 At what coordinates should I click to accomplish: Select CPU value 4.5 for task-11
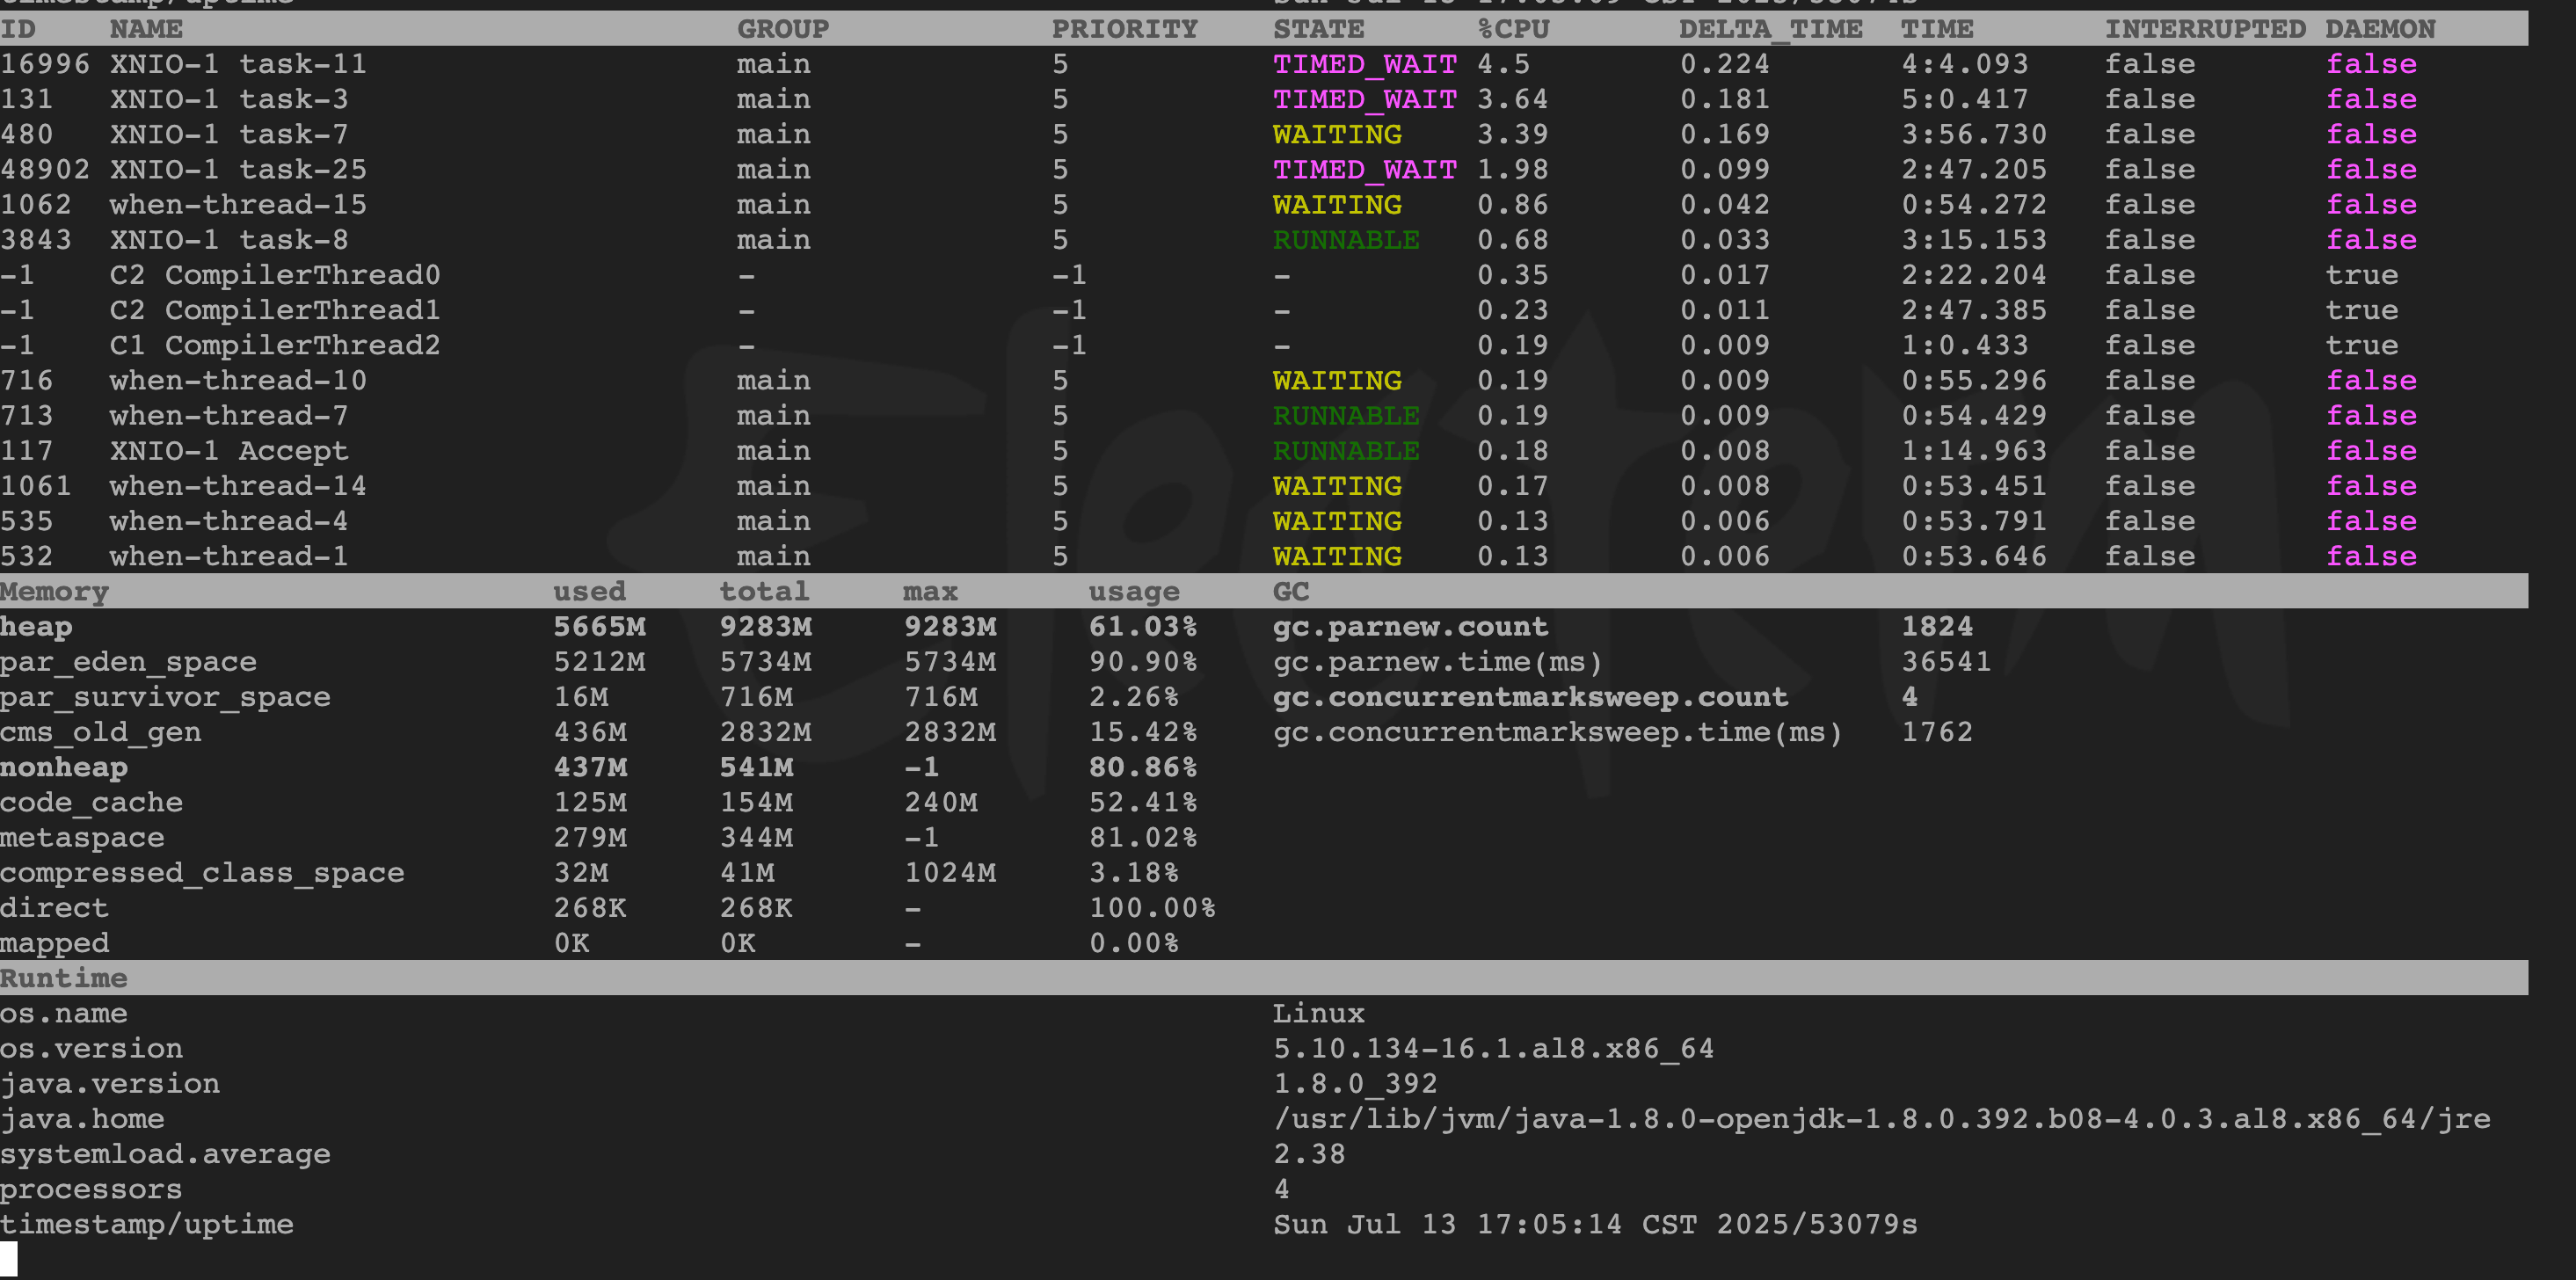(1504, 64)
